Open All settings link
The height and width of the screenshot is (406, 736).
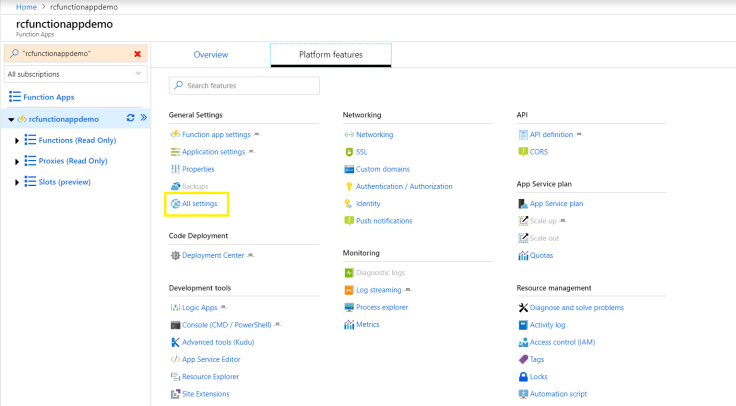[x=199, y=204]
